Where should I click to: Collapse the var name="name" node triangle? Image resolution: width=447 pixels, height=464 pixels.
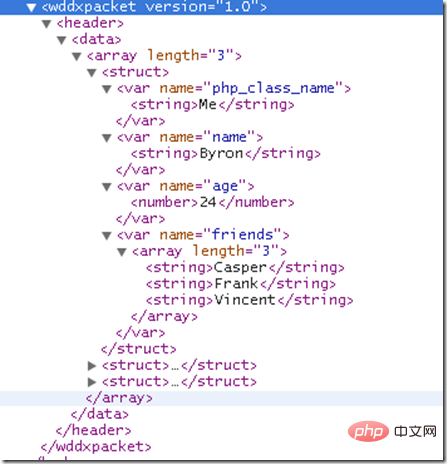pyautogui.click(x=106, y=138)
